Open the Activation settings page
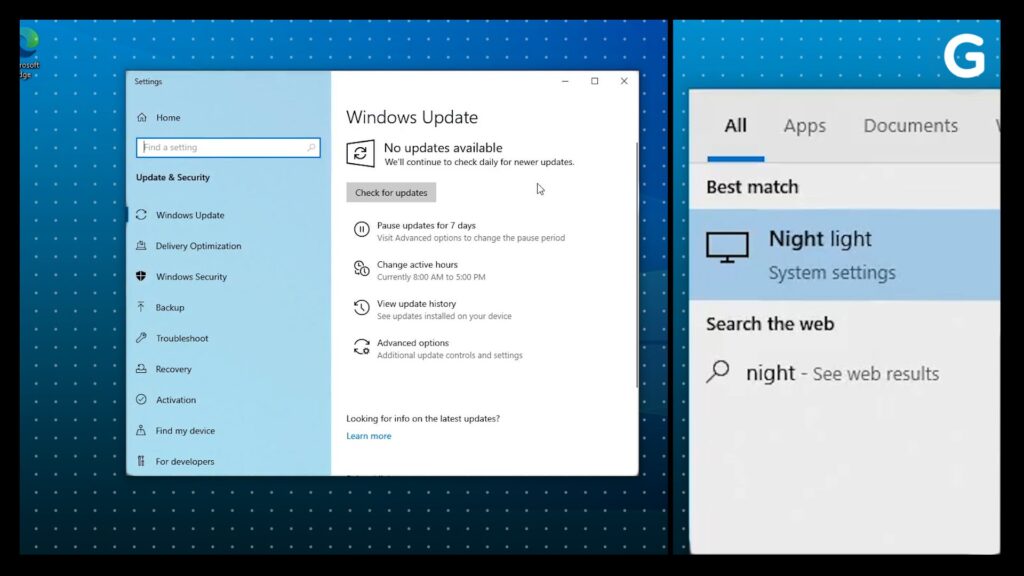This screenshot has width=1024, height=576. coord(176,400)
